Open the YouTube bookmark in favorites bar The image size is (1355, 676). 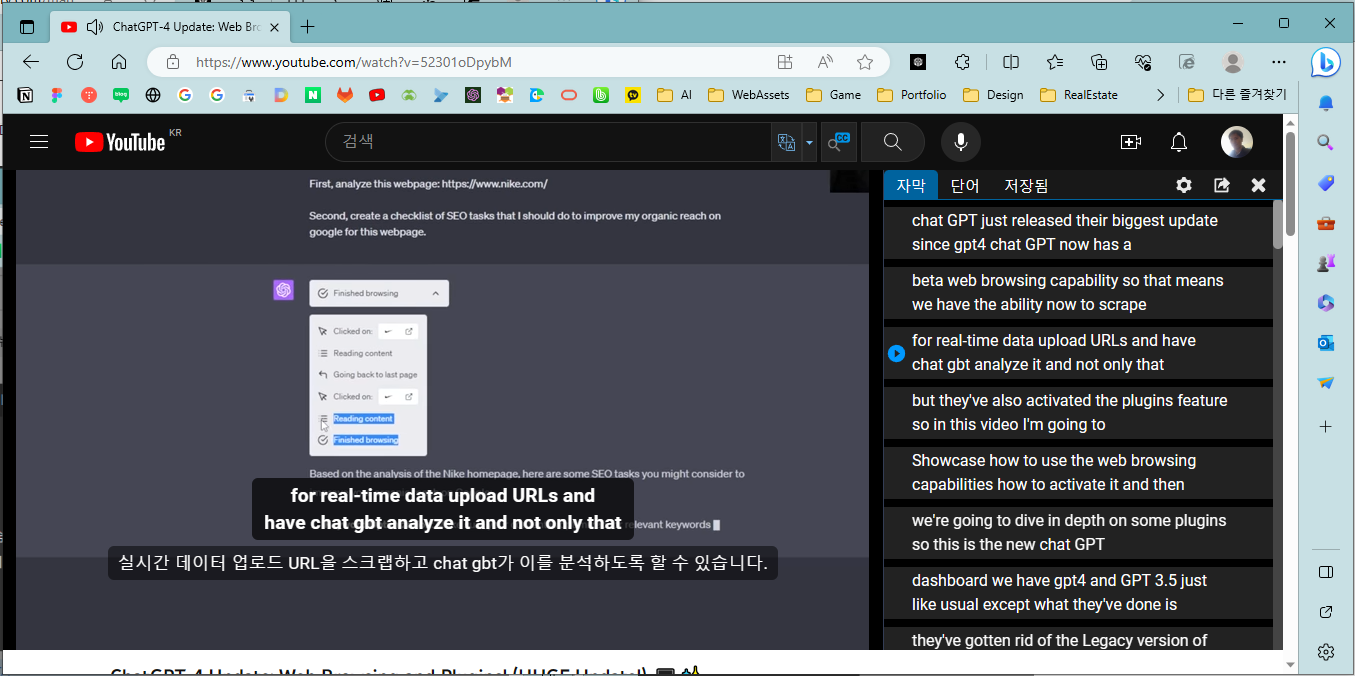coord(377,95)
